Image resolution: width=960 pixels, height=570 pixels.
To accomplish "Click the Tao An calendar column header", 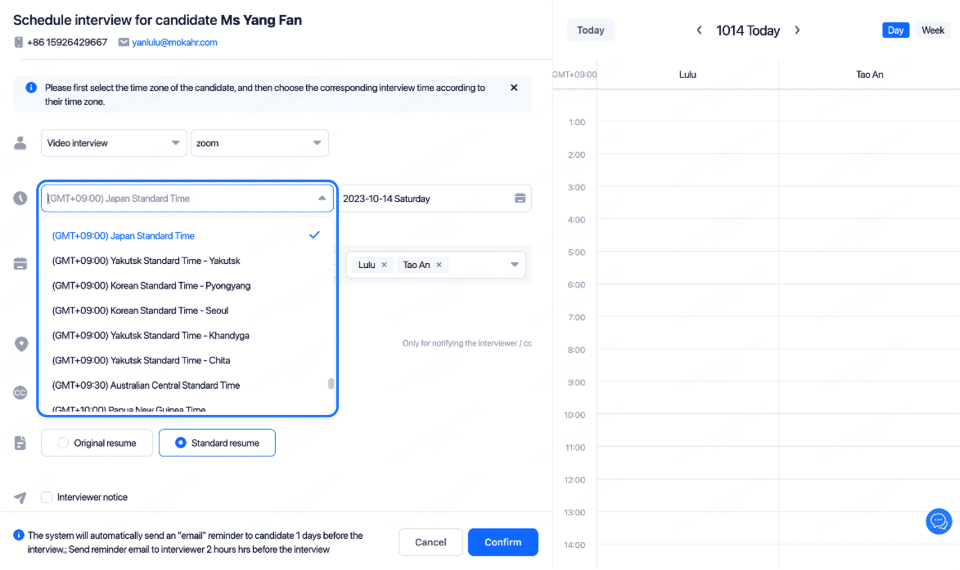I will [x=869, y=75].
